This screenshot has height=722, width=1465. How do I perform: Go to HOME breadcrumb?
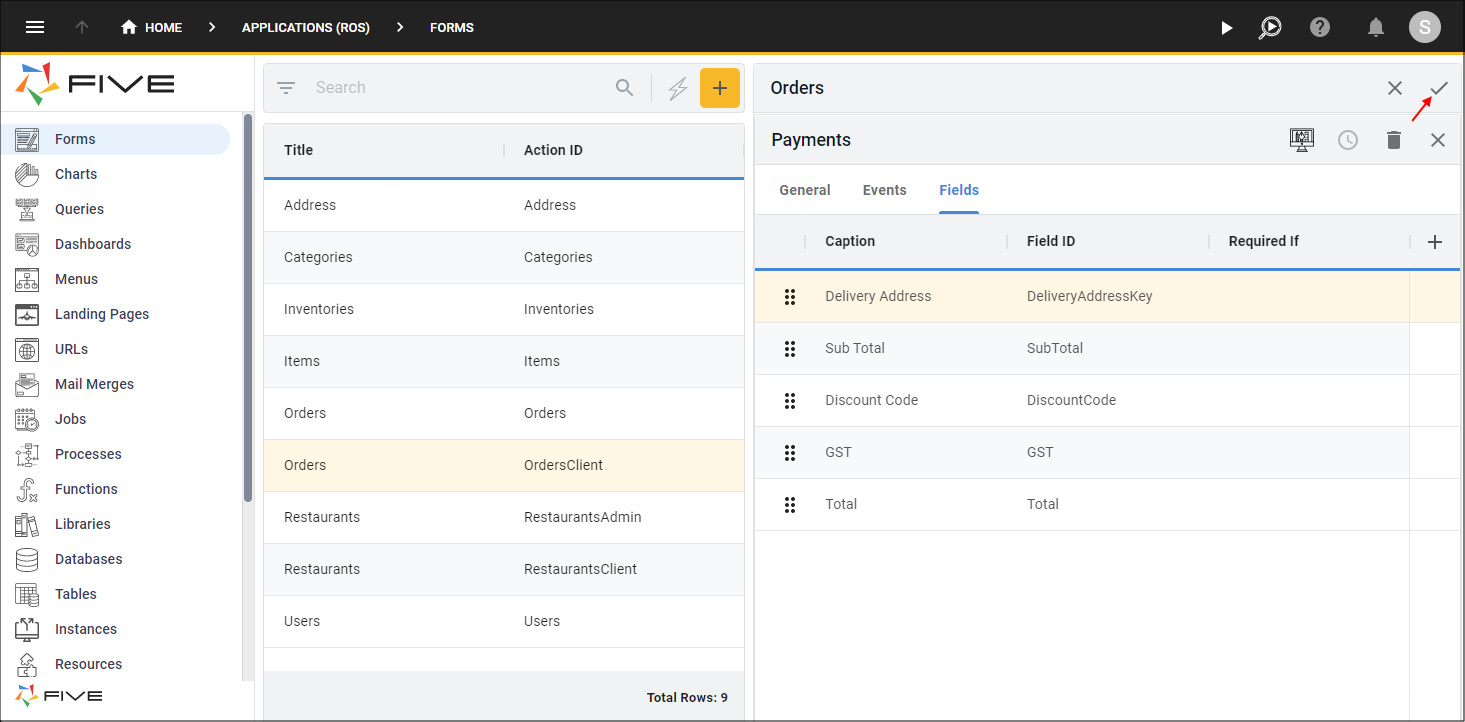[163, 28]
